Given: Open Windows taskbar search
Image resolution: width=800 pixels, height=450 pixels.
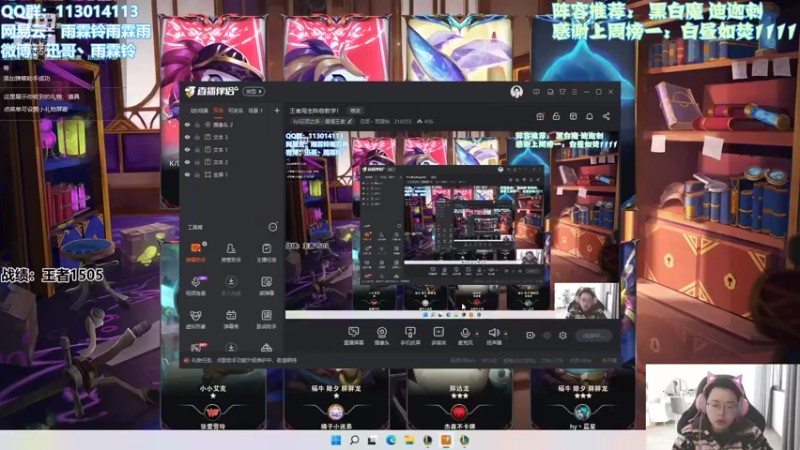Looking at the screenshot, I should pyautogui.click(x=354, y=440).
